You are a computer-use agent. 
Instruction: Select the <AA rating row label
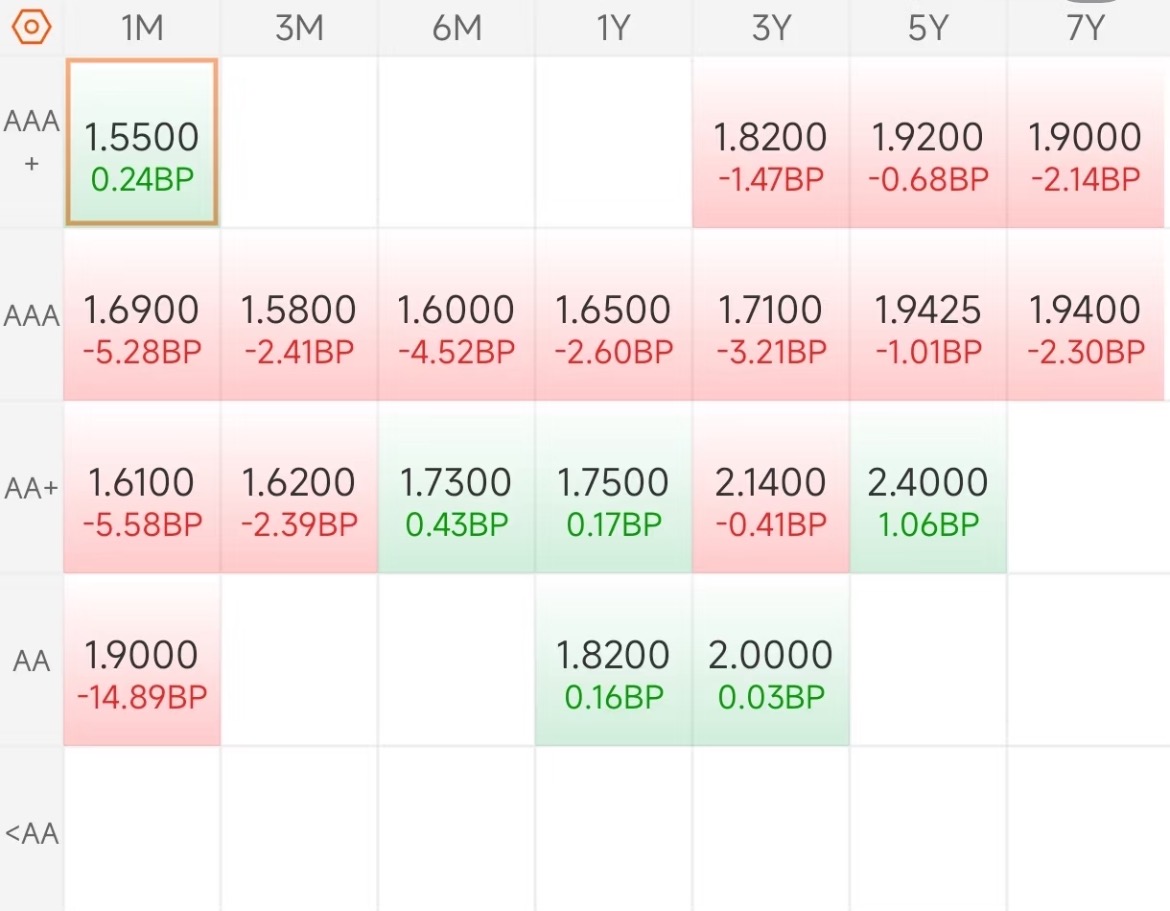(x=31, y=833)
